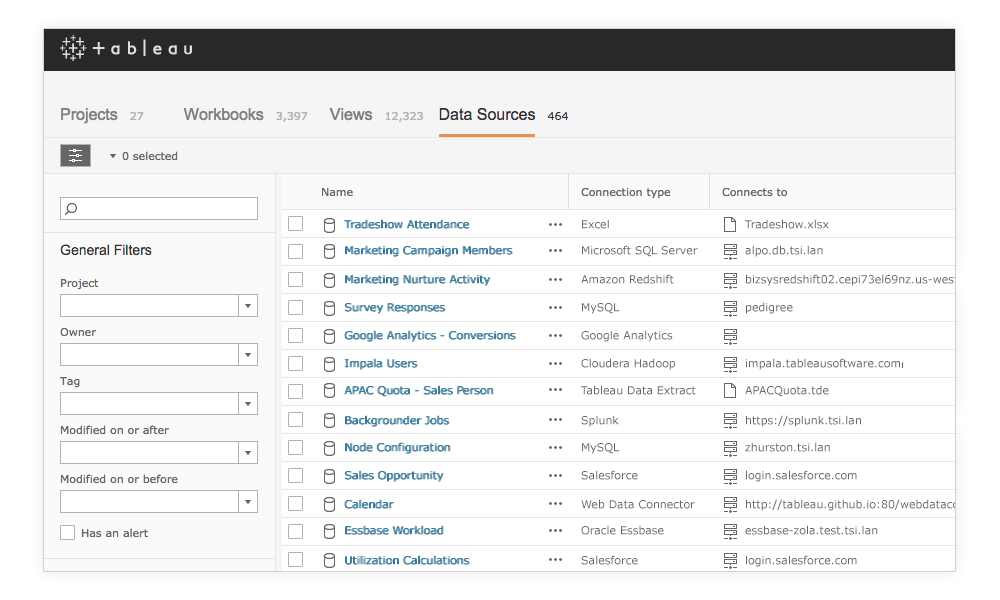Click server icon next to alpo.db.tsi.lan
1000x600 pixels.
pyautogui.click(x=730, y=251)
